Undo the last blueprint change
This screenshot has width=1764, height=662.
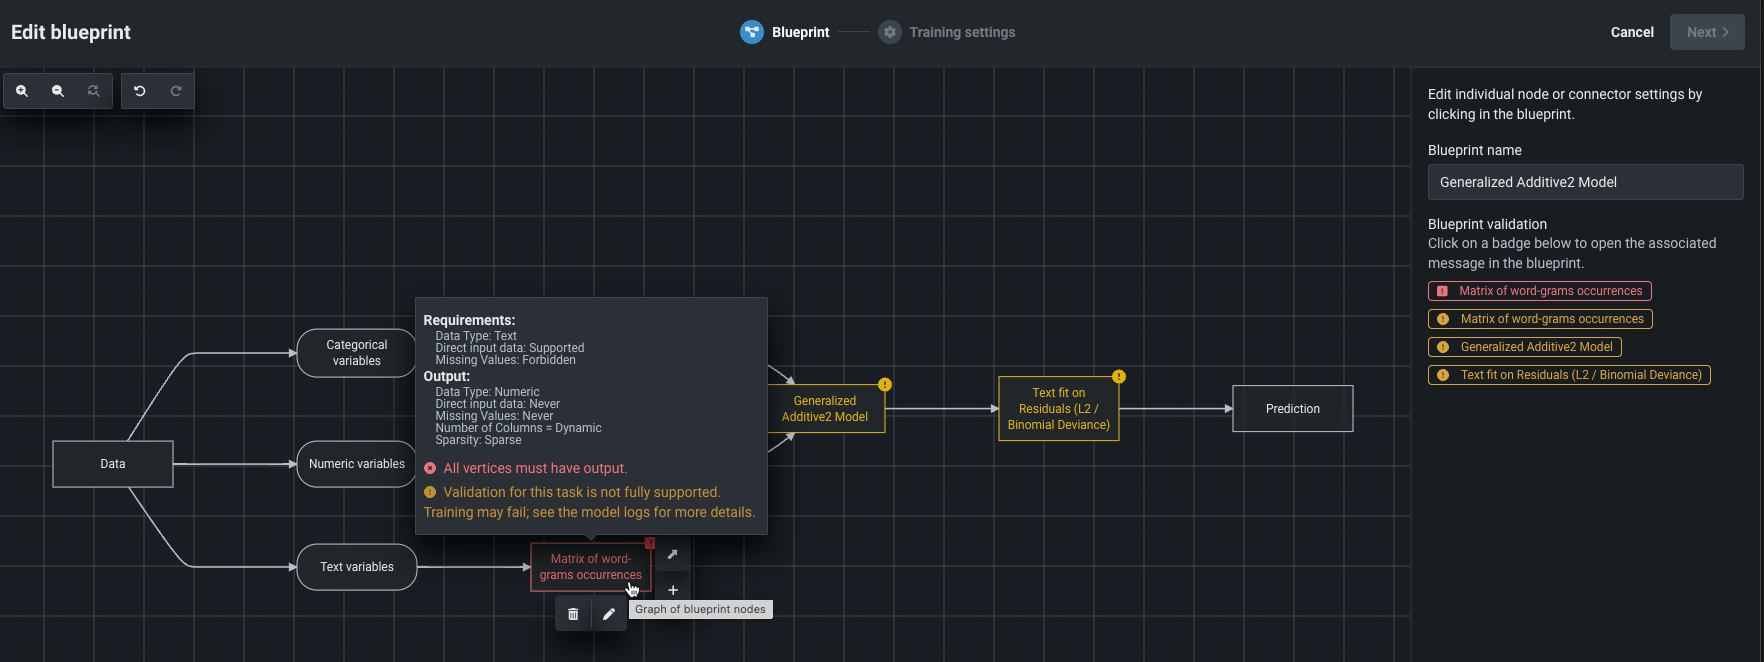[140, 91]
